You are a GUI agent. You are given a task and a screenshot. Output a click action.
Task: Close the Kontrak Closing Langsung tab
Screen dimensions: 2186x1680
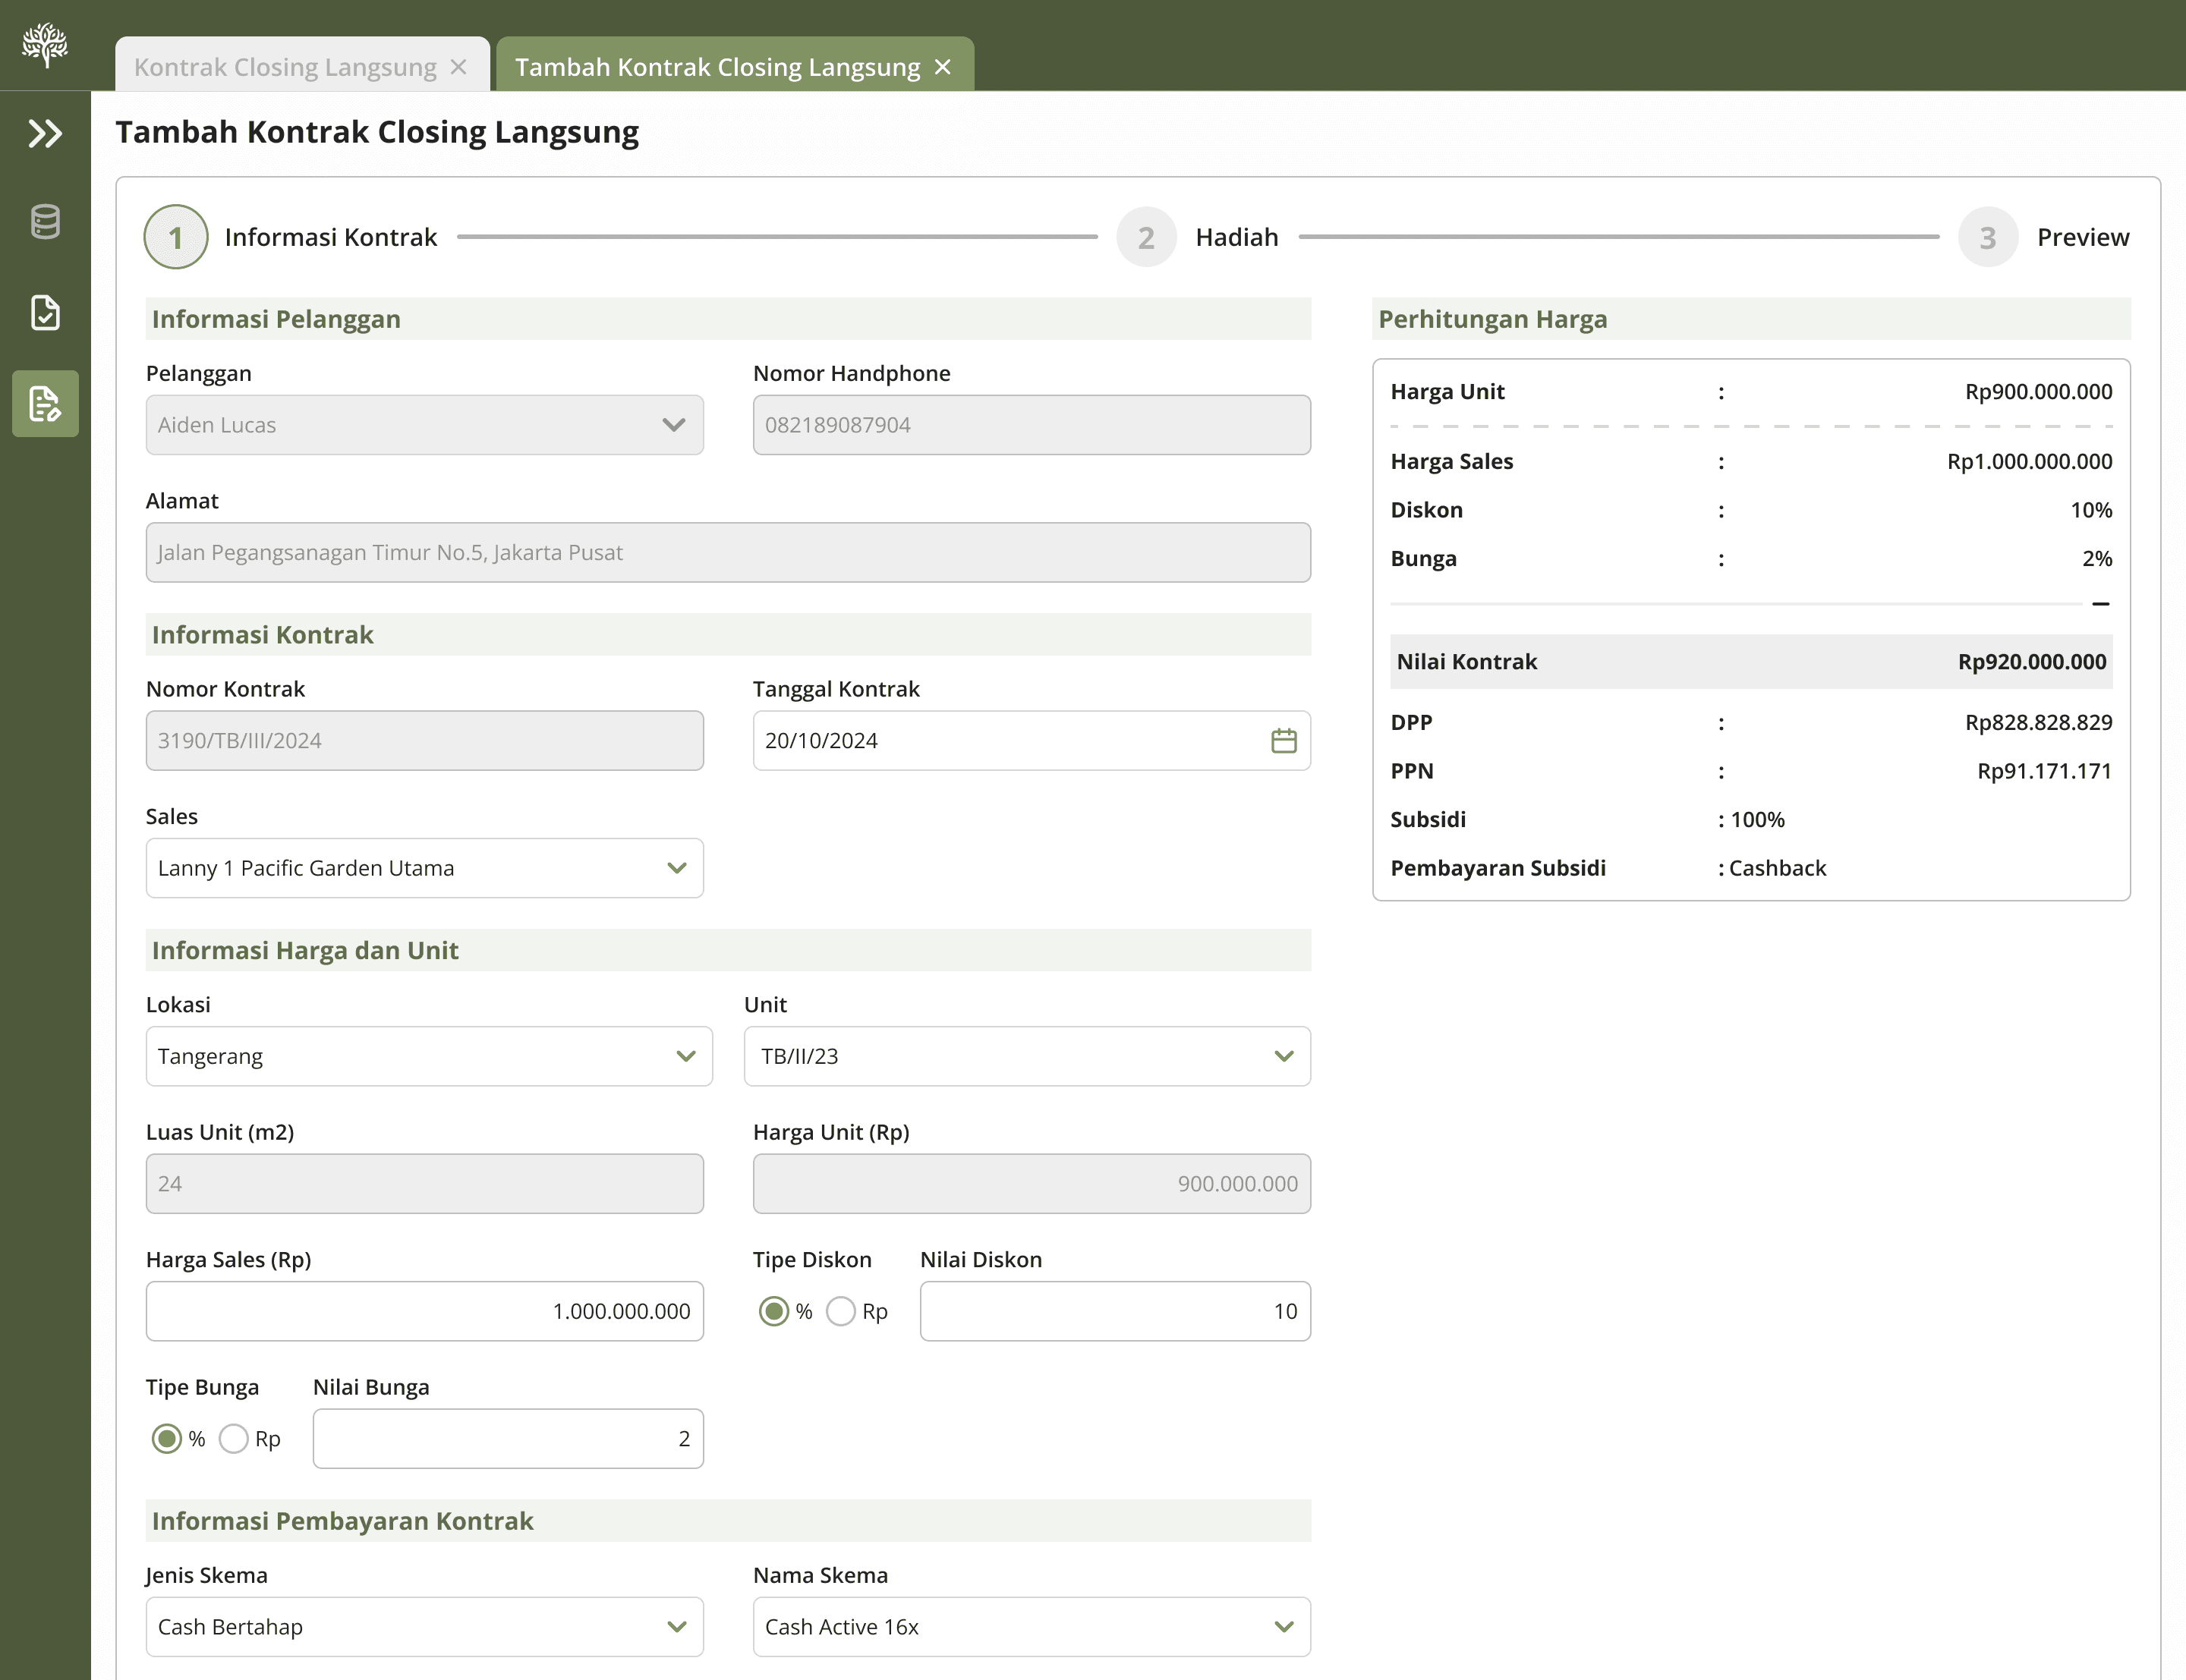[459, 67]
